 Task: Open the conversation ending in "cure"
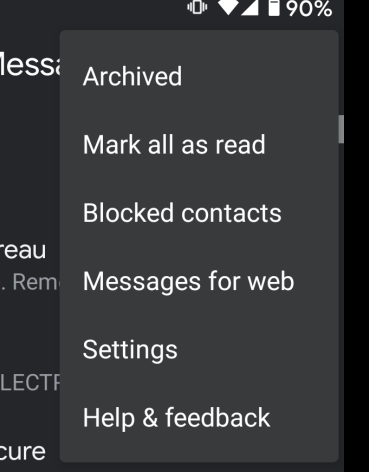tap(23, 451)
